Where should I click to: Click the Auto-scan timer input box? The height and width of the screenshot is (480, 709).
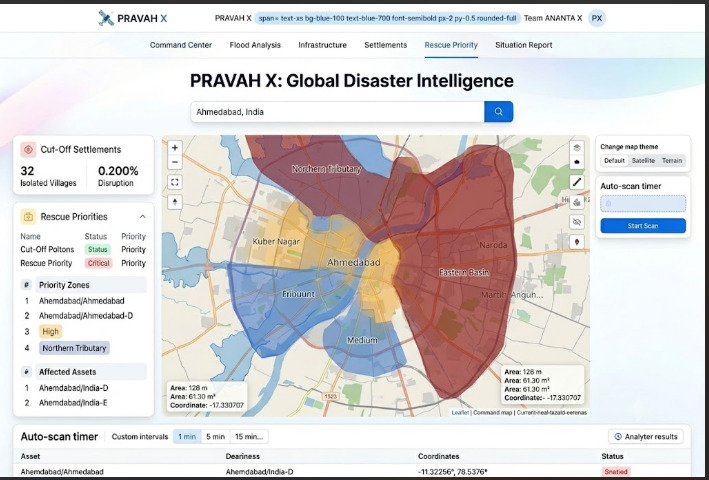pyautogui.click(x=643, y=203)
